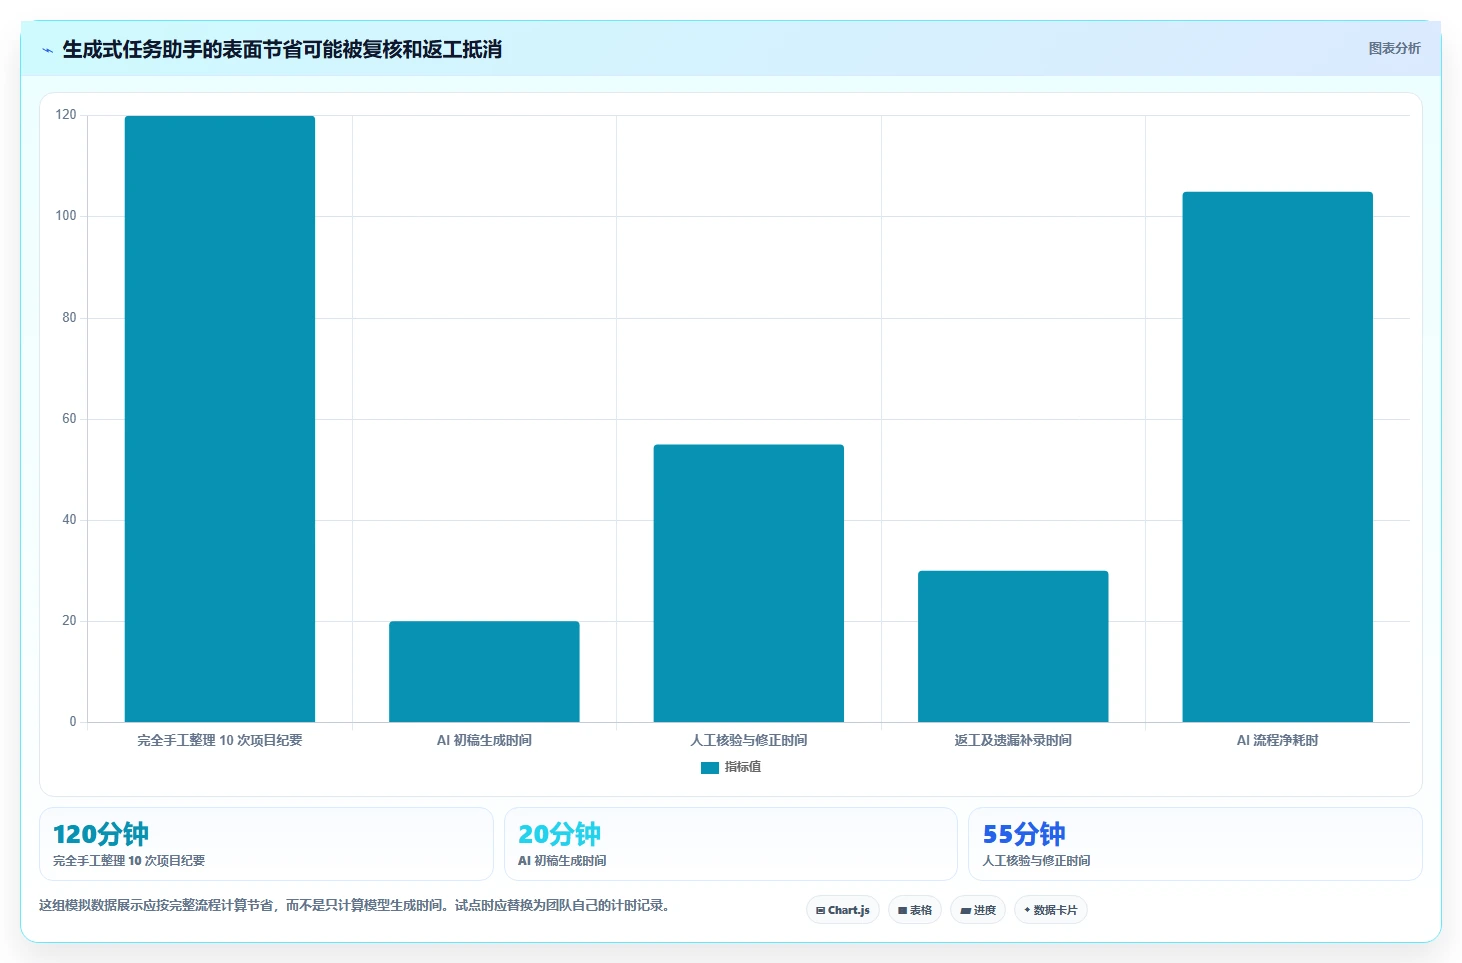The width and height of the screenshot is (1462, 963).
Task: Select the AI 流程净耗时 bar
Action: tap(1278, 457)
